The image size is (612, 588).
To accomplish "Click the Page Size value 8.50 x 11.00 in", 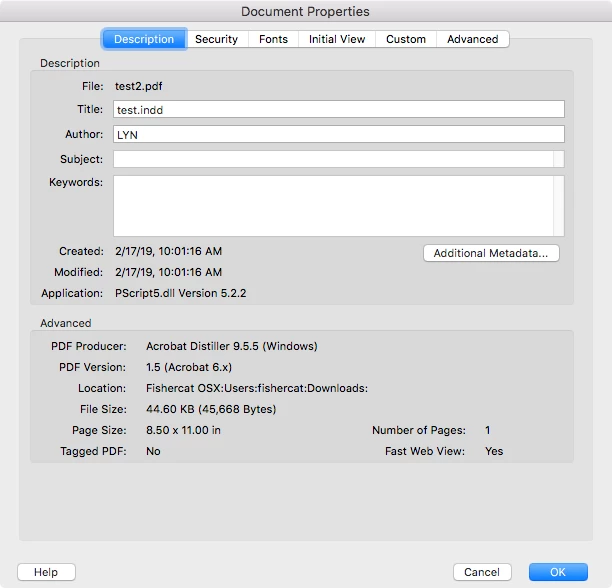I will (183, 430).
